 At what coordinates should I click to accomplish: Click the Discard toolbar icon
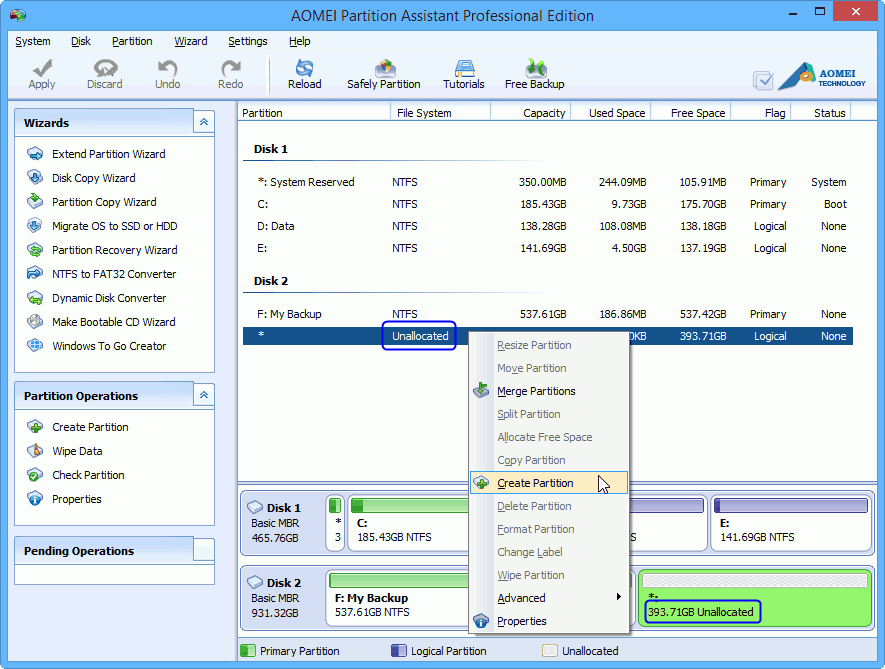105,68
